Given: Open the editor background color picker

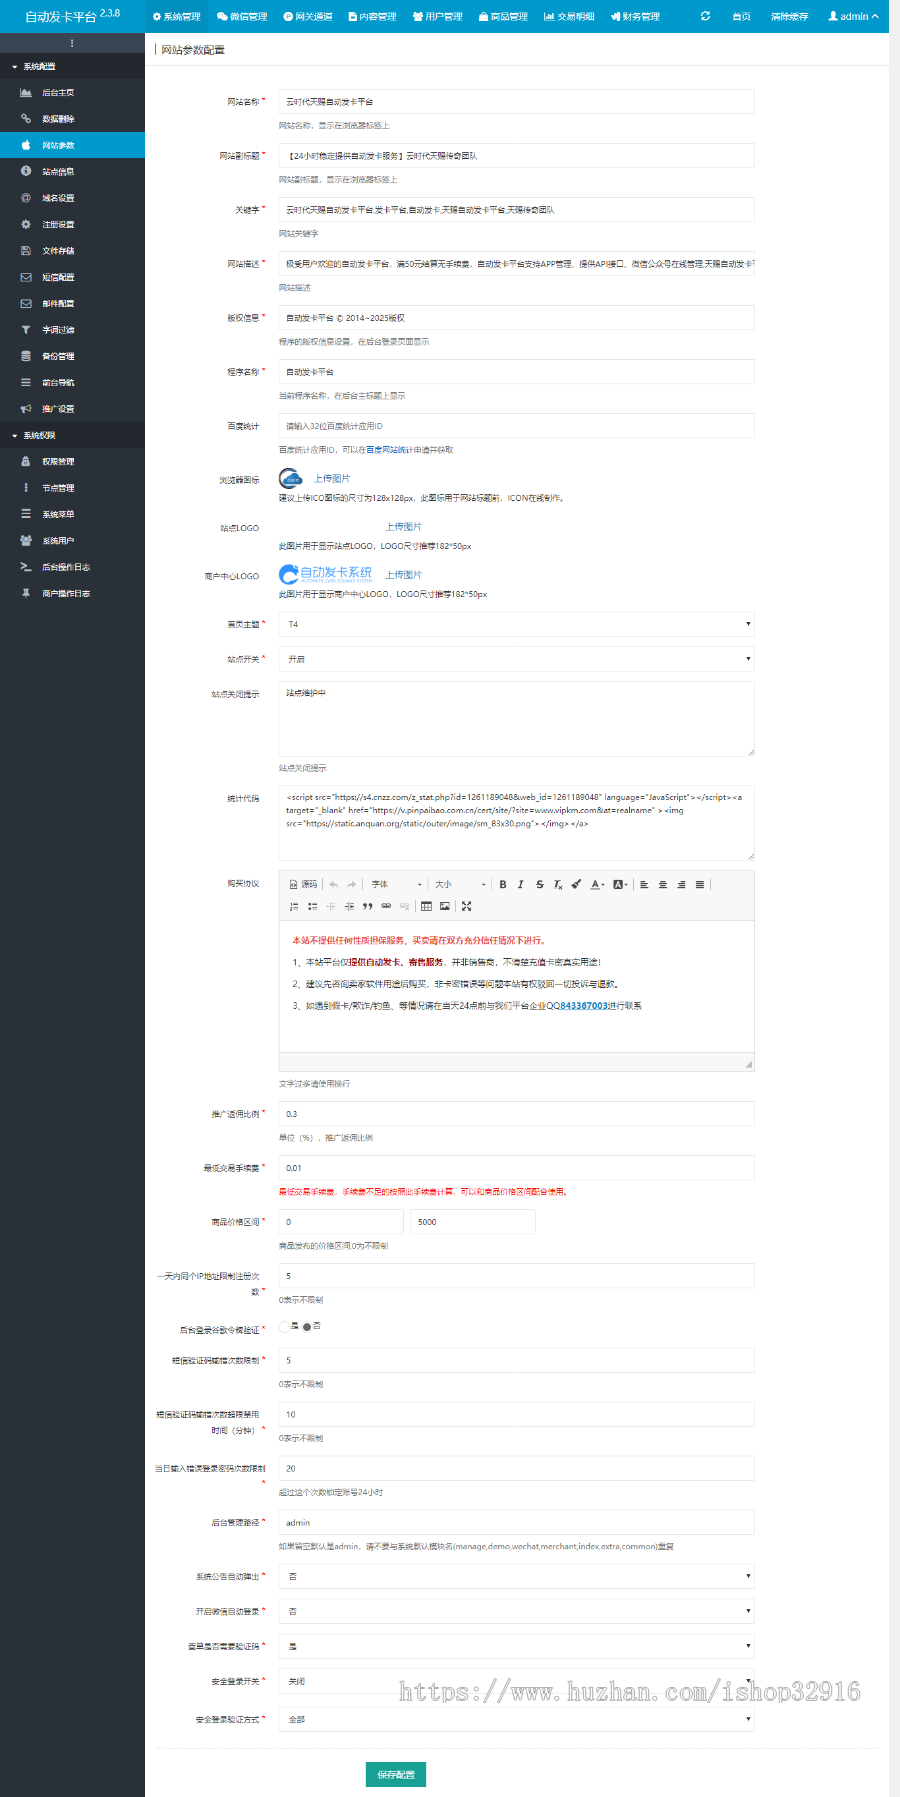Looking at the screenshot, I should [620, 884].
